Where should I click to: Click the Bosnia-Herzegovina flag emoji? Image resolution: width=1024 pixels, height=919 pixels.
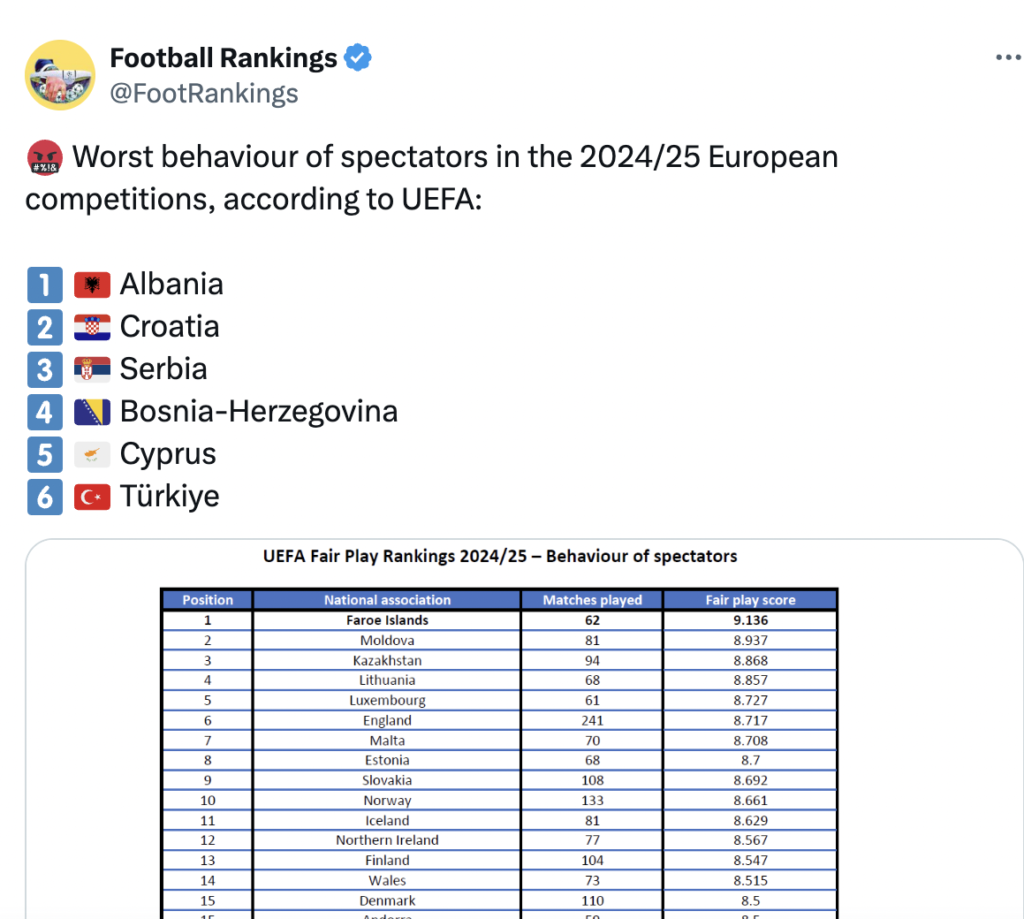(x=92, y=412)
